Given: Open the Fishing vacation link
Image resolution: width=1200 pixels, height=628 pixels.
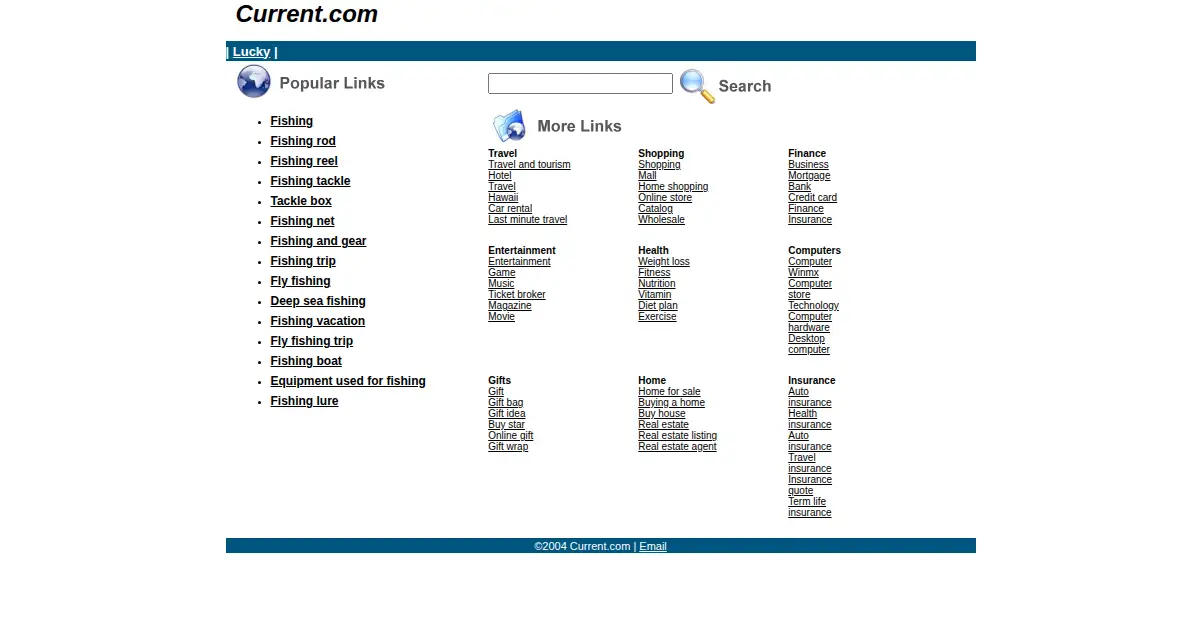Looking at the screenshot, I should 317,321.
